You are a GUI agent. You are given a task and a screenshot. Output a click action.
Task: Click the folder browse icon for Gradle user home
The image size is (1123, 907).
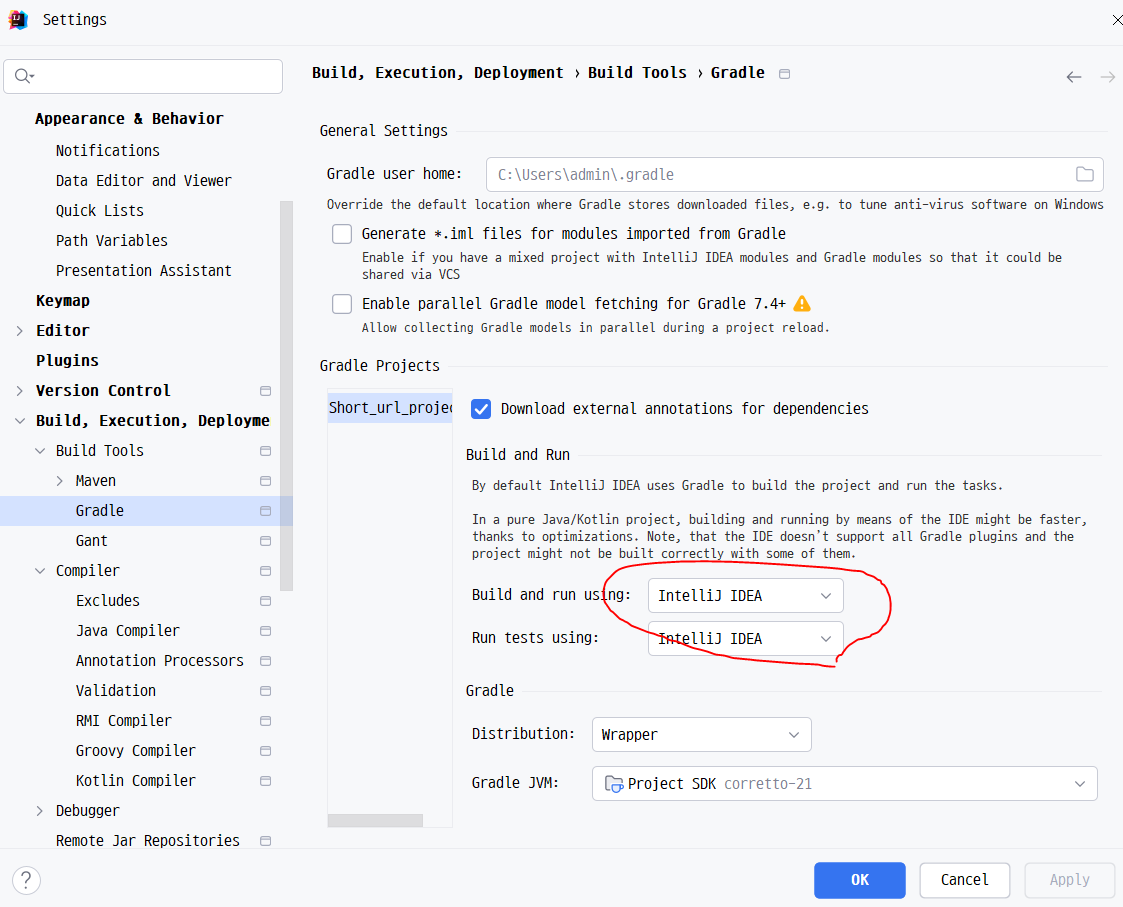[x=1084, y=174]
